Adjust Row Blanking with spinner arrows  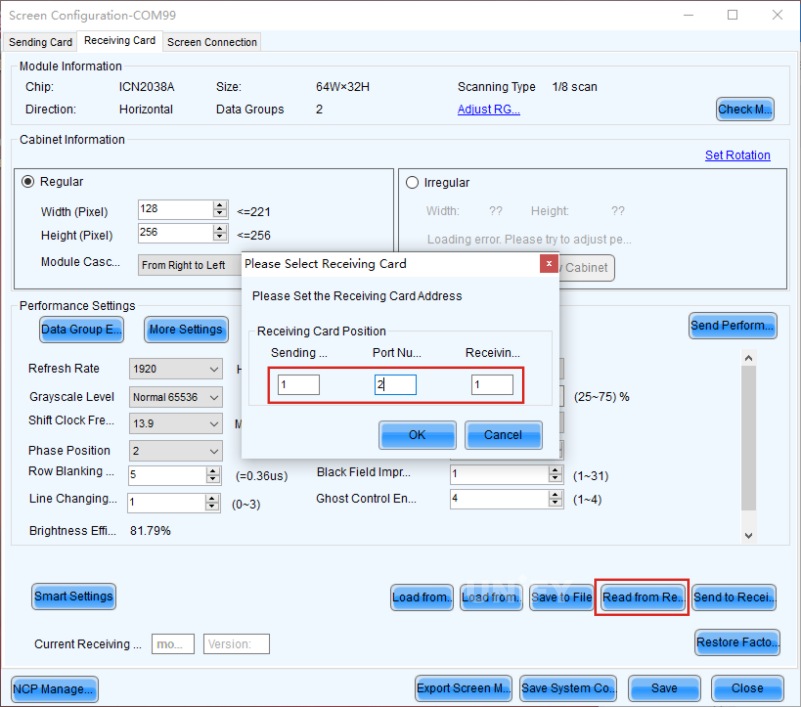click(213, 475)
